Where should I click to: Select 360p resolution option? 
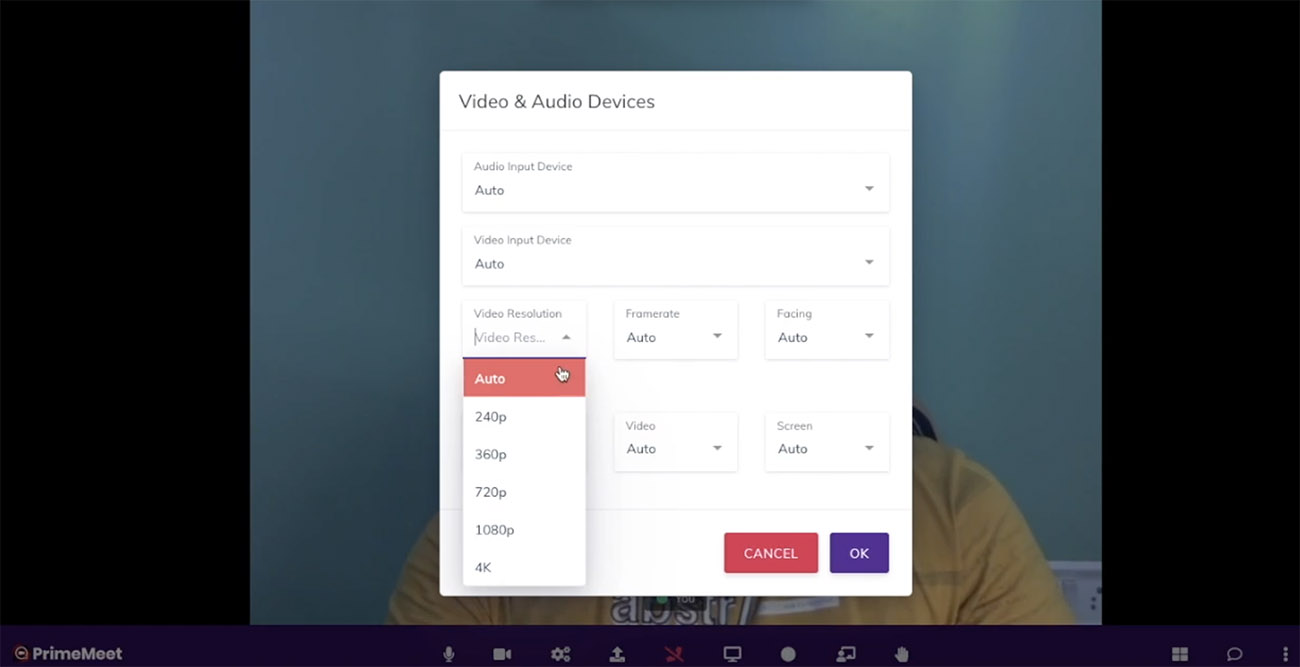tap(524, 455)
